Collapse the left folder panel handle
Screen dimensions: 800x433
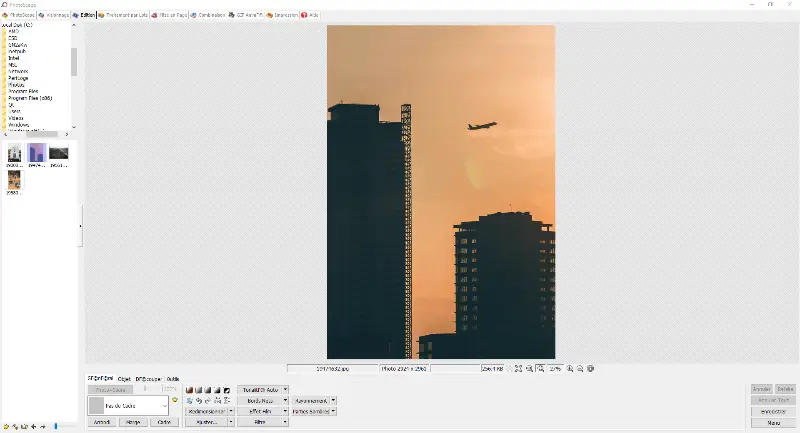pyautogui.click(x=80, y=226)
